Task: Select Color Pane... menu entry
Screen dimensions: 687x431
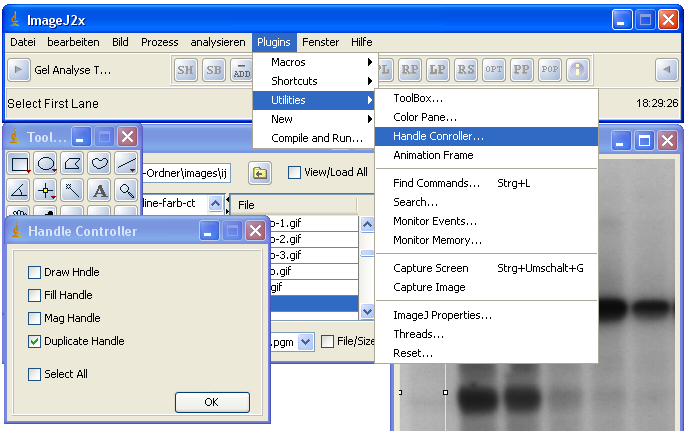Action: point(486,117)
